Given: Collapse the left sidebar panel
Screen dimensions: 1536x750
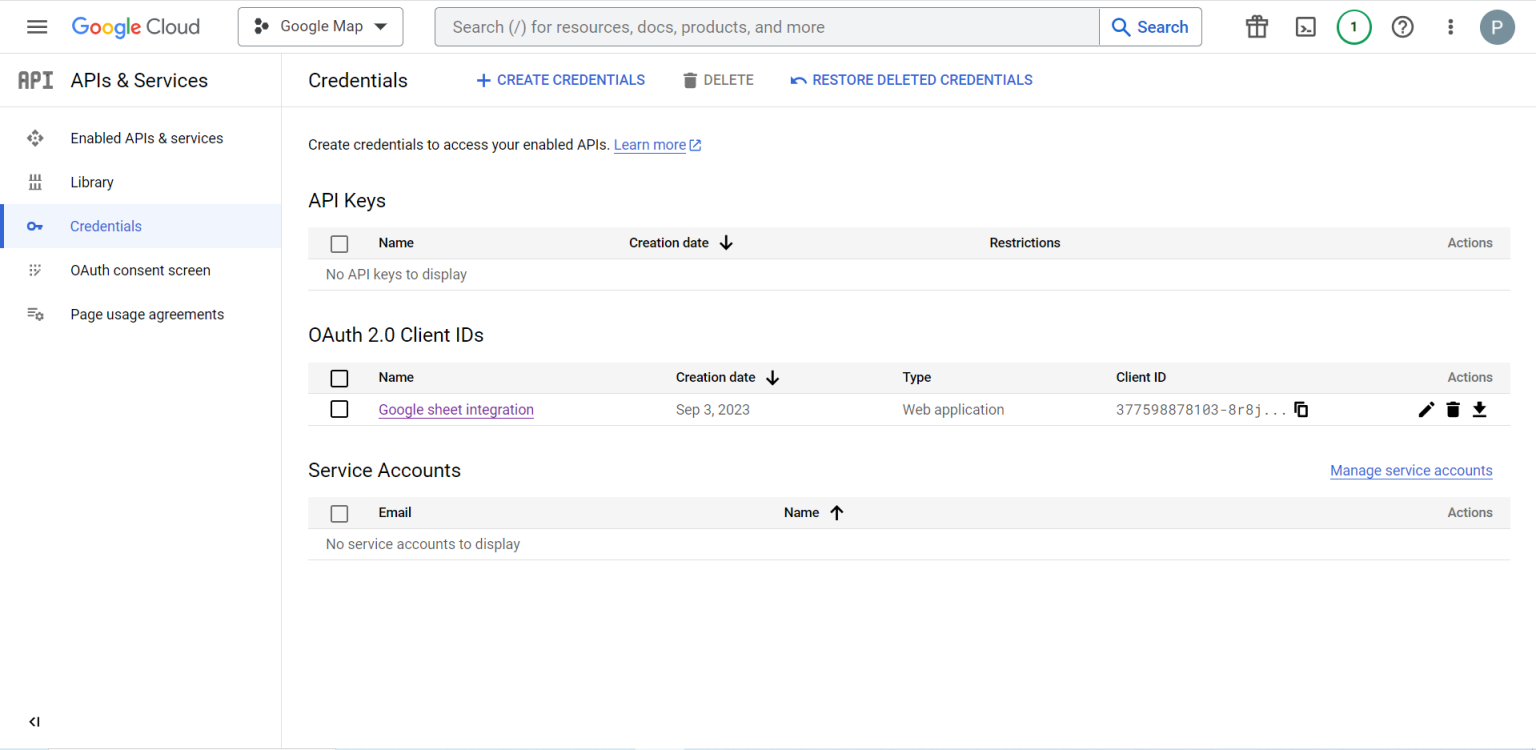Looking at the screenshot, I should coord(33,721).
